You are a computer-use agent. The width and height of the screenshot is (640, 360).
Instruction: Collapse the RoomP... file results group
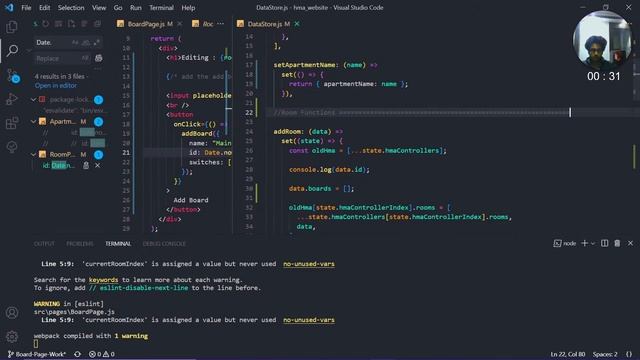[33, 155]
